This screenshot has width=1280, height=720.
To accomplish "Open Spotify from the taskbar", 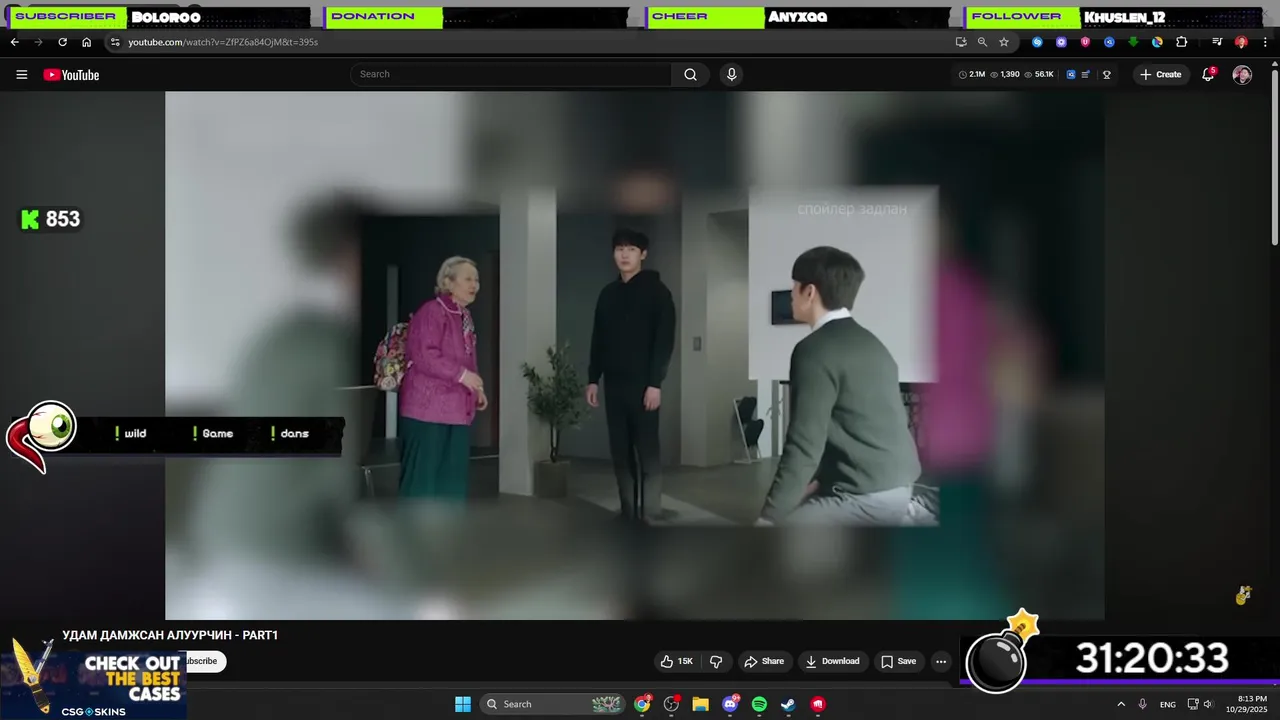I will (x=759, y=704).
